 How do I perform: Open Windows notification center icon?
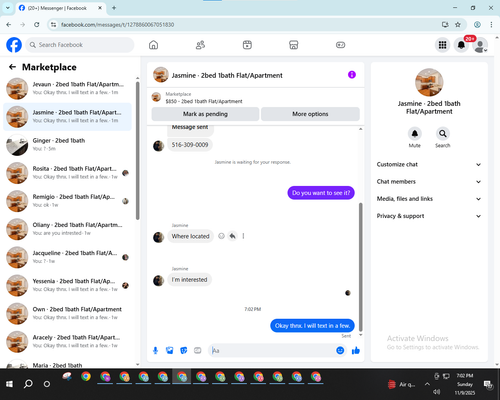click(x=488, y=384)
